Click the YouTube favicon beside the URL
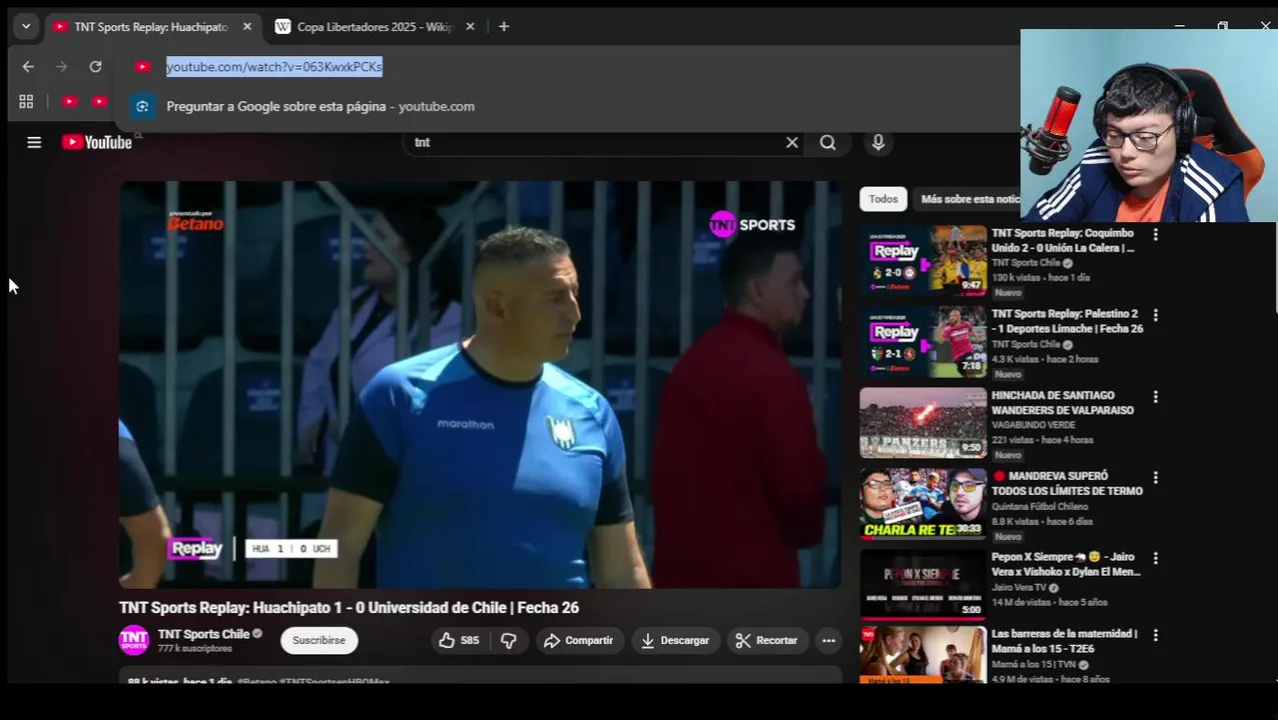 pos(142,67)
